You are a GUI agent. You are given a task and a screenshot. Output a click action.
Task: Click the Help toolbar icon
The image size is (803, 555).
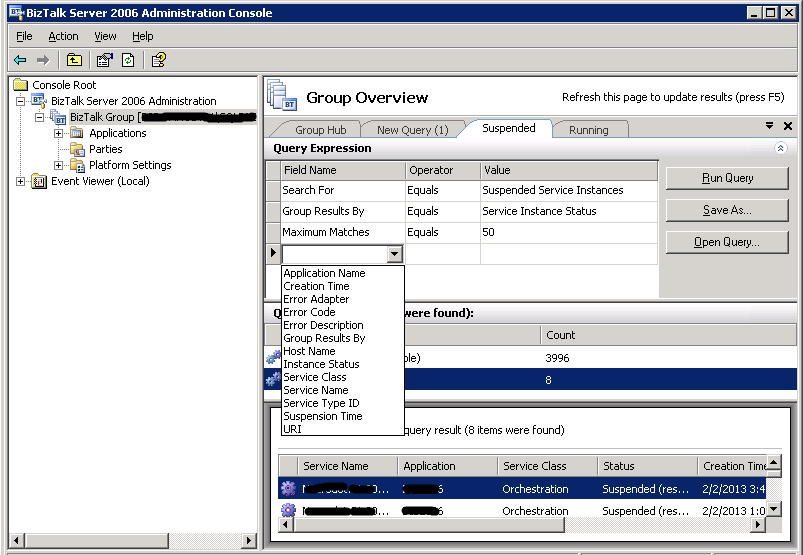tap(158, 60)
